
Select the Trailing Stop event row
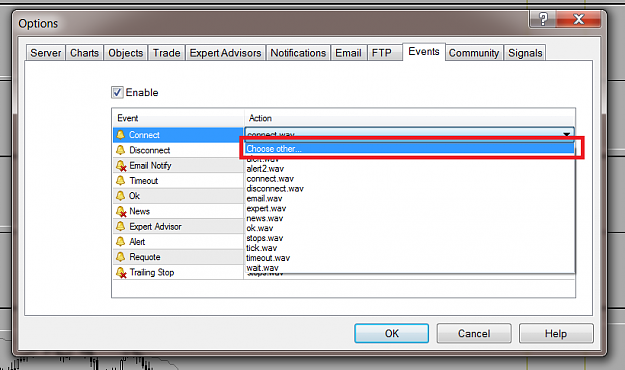pos(178,272)
